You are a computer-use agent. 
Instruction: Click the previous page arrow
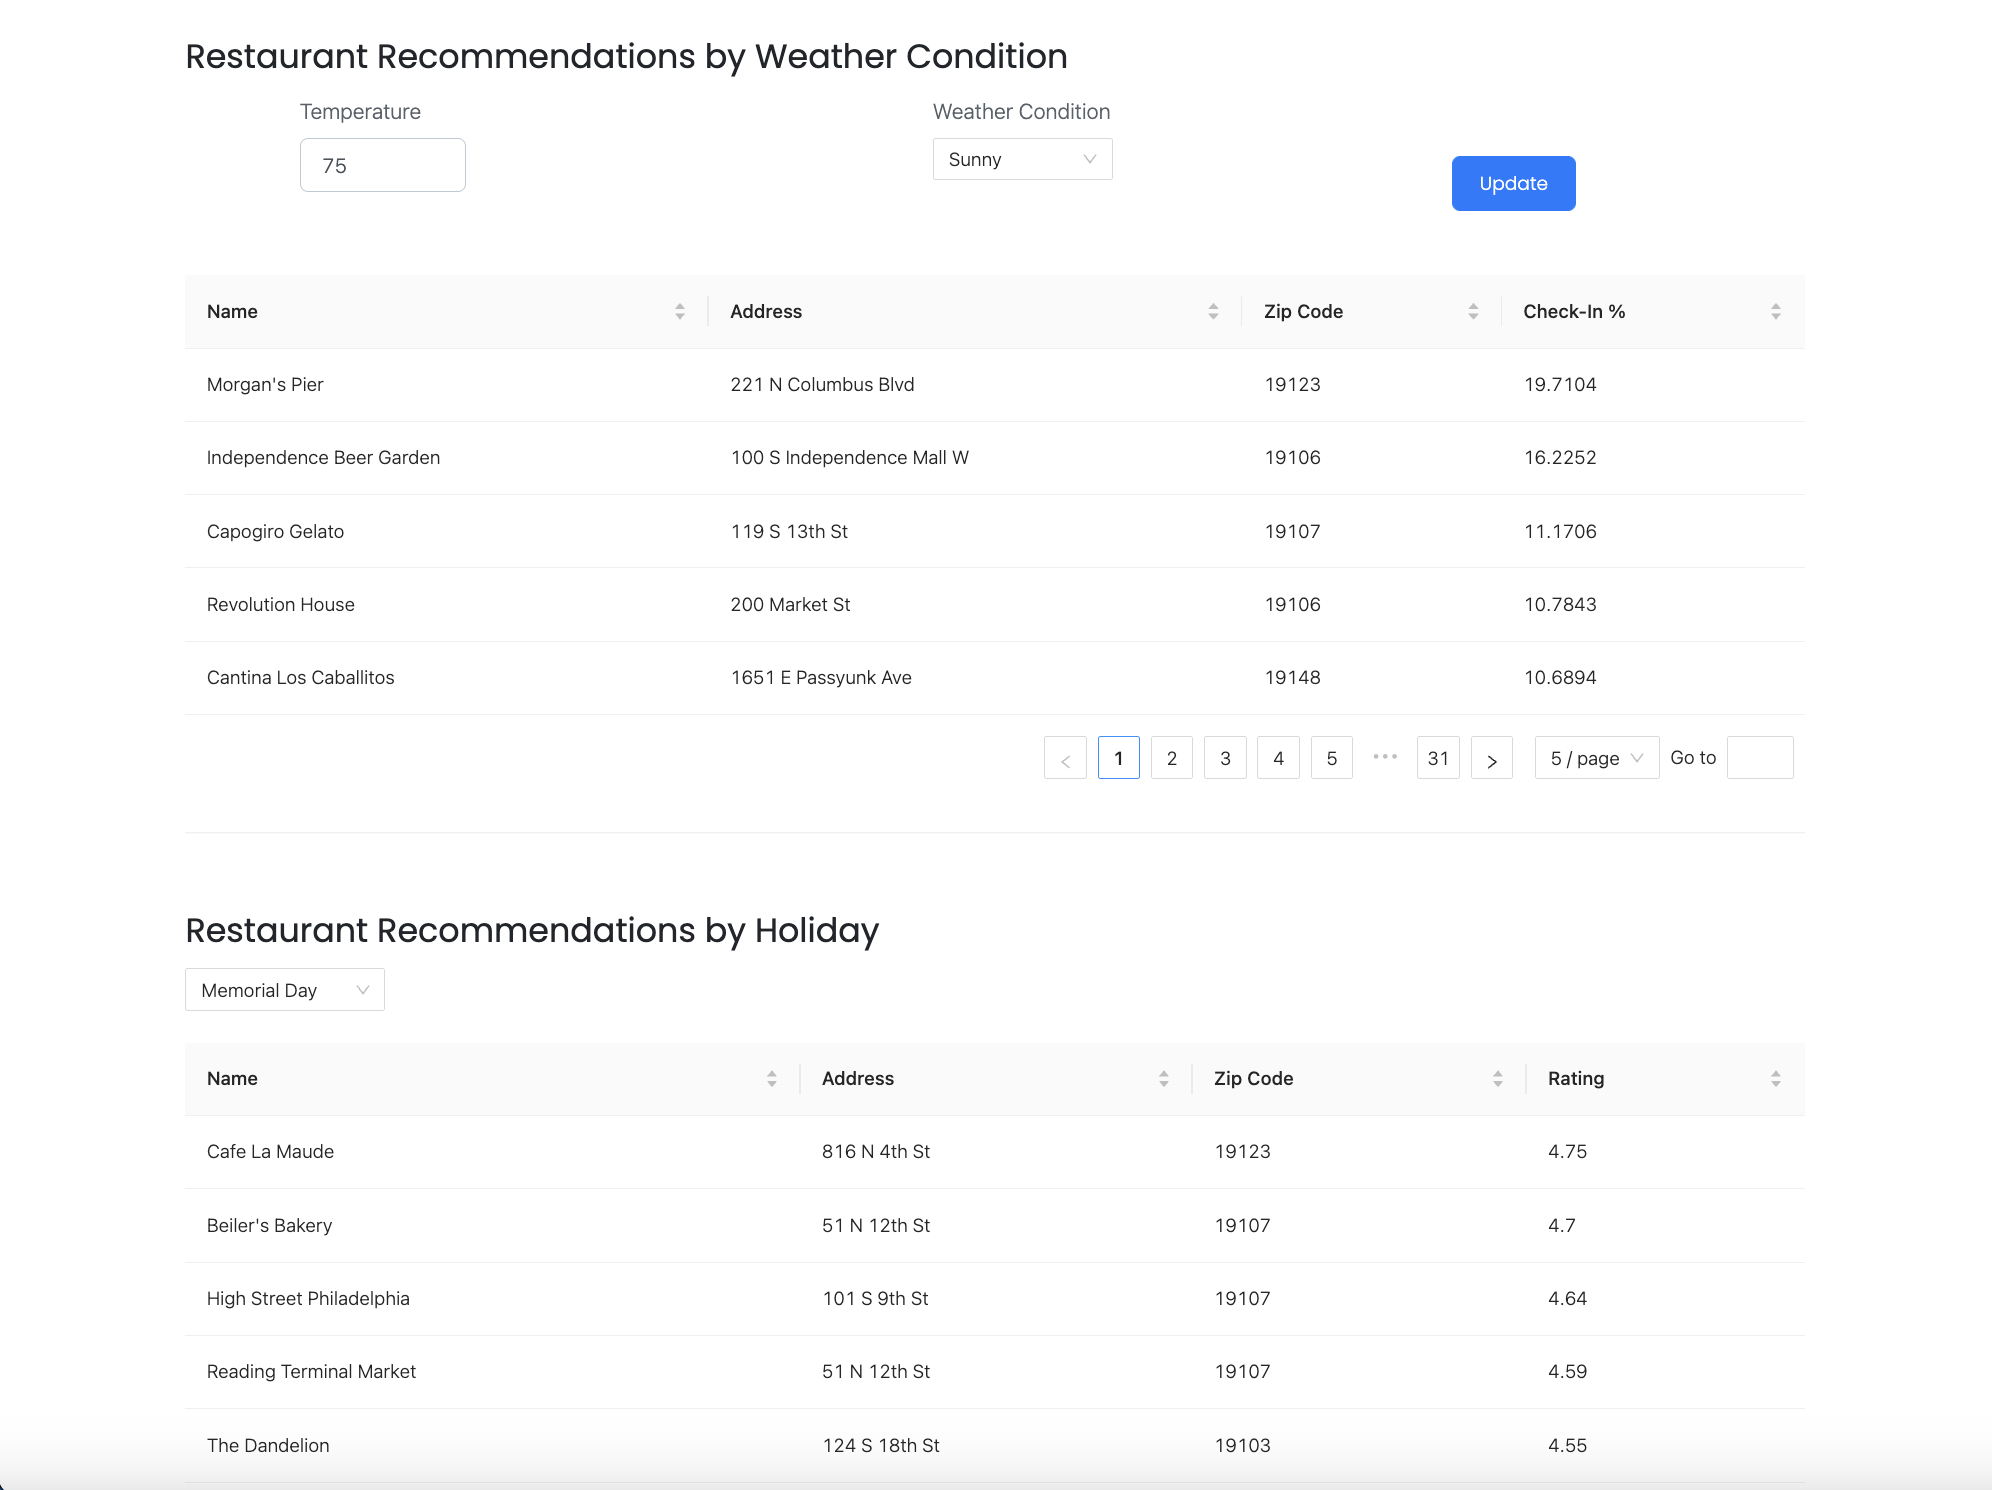1065,759
